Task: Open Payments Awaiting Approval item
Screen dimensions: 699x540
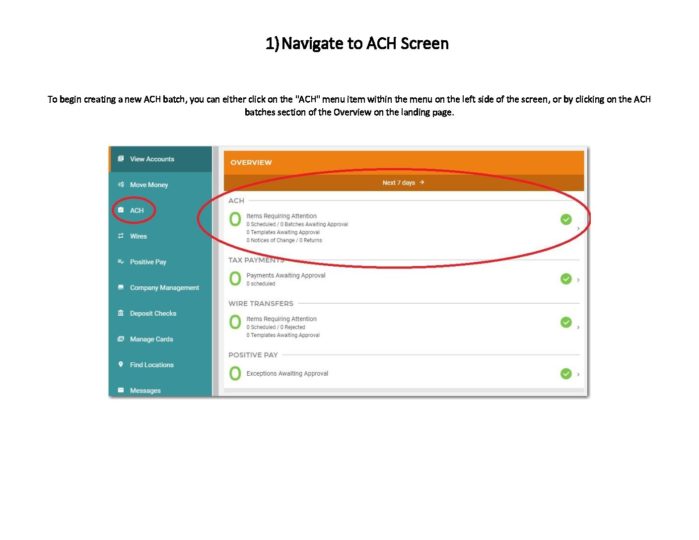Action: (286, 276)
